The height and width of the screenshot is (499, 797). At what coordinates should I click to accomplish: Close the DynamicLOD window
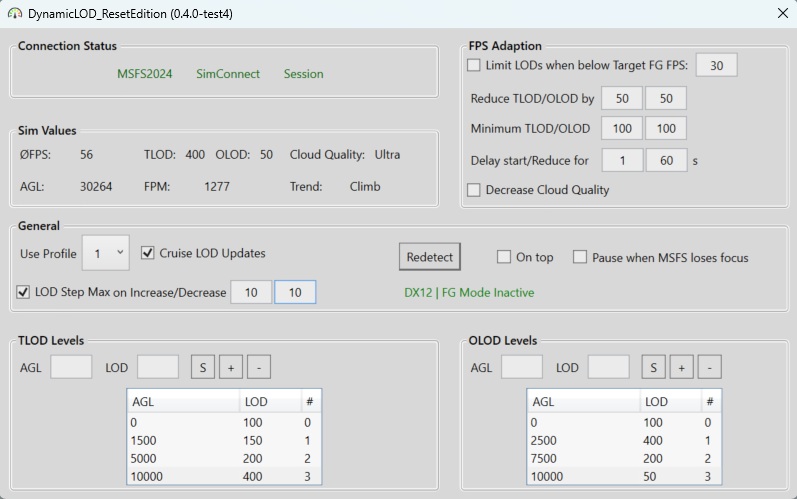click(783, 13)
